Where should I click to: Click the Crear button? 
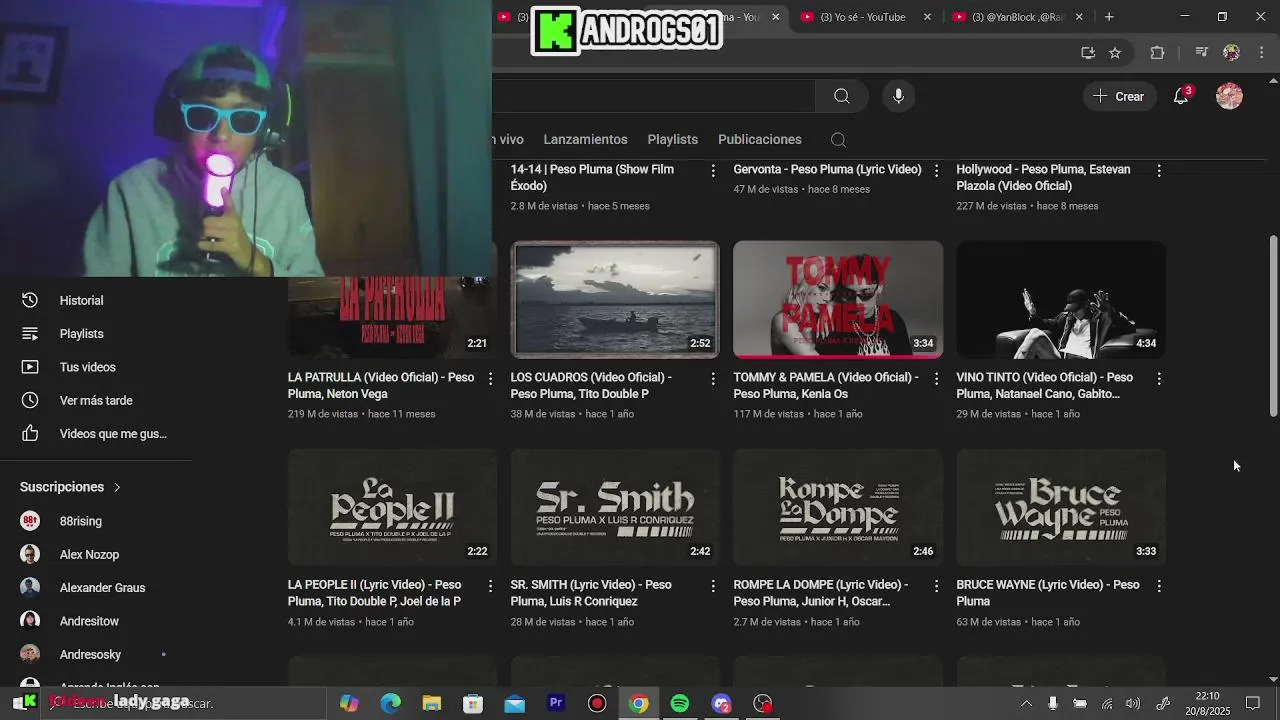[x=1119, y=96]
